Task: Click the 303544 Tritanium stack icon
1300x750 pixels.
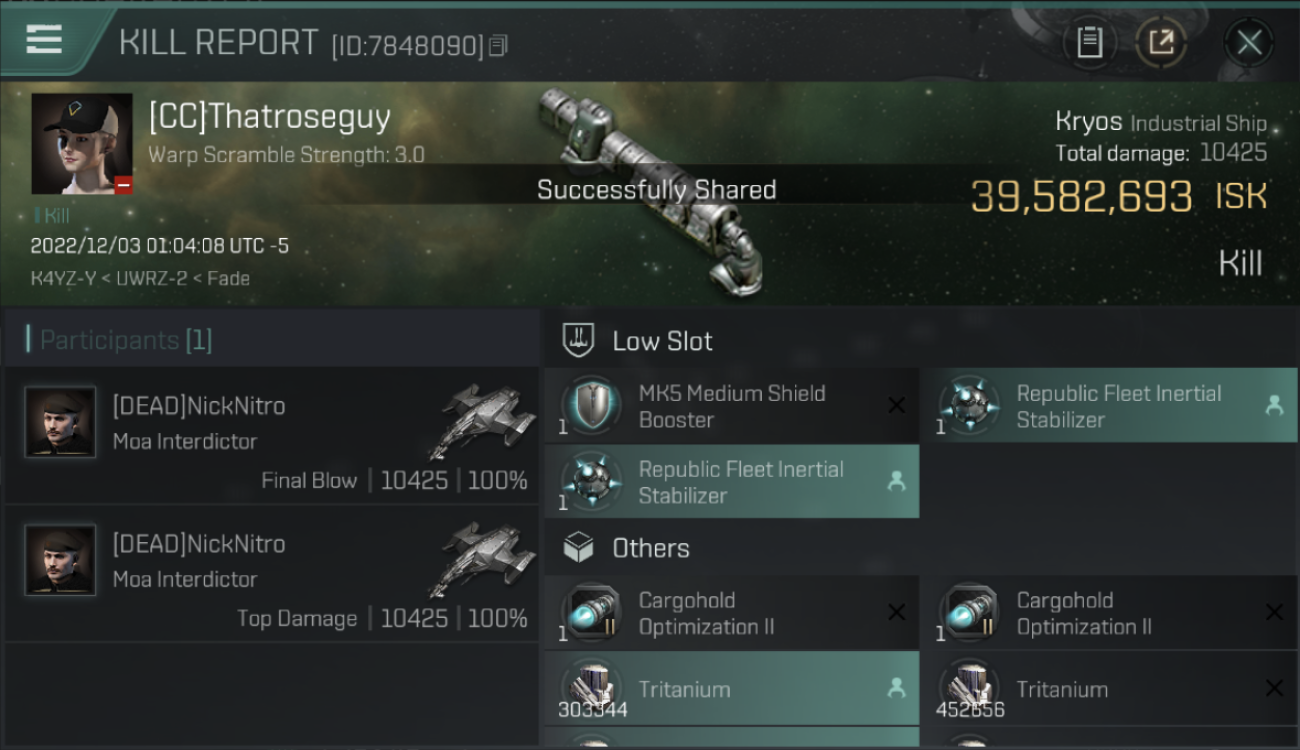Action: pyautogui.click(x=591, y=689)
